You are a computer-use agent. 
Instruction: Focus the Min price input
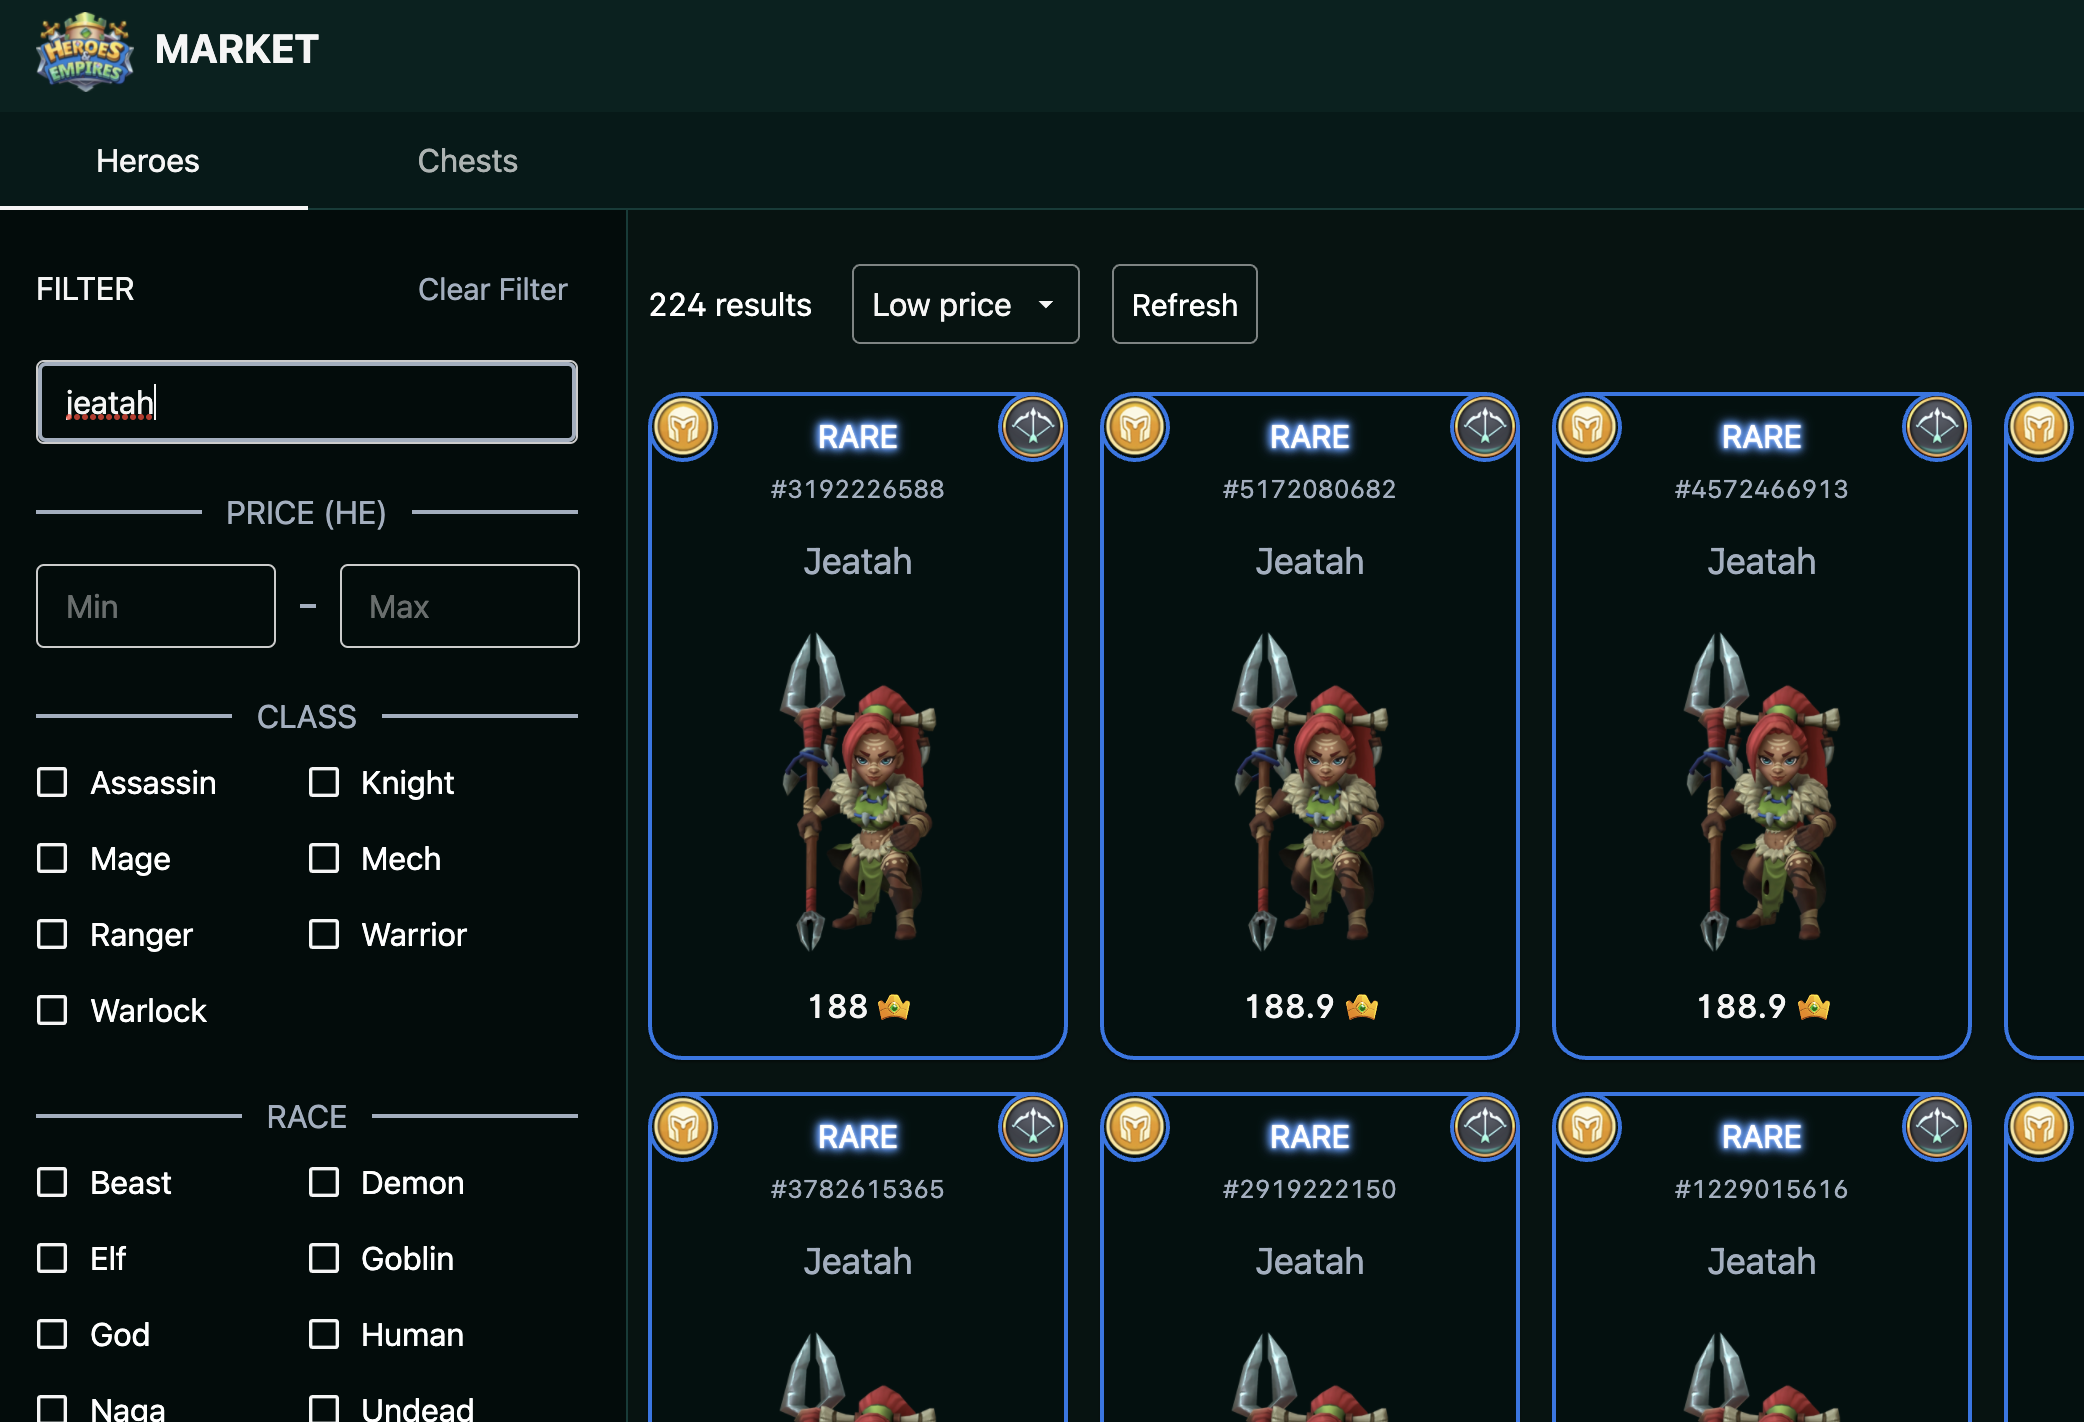coord(156,606)
